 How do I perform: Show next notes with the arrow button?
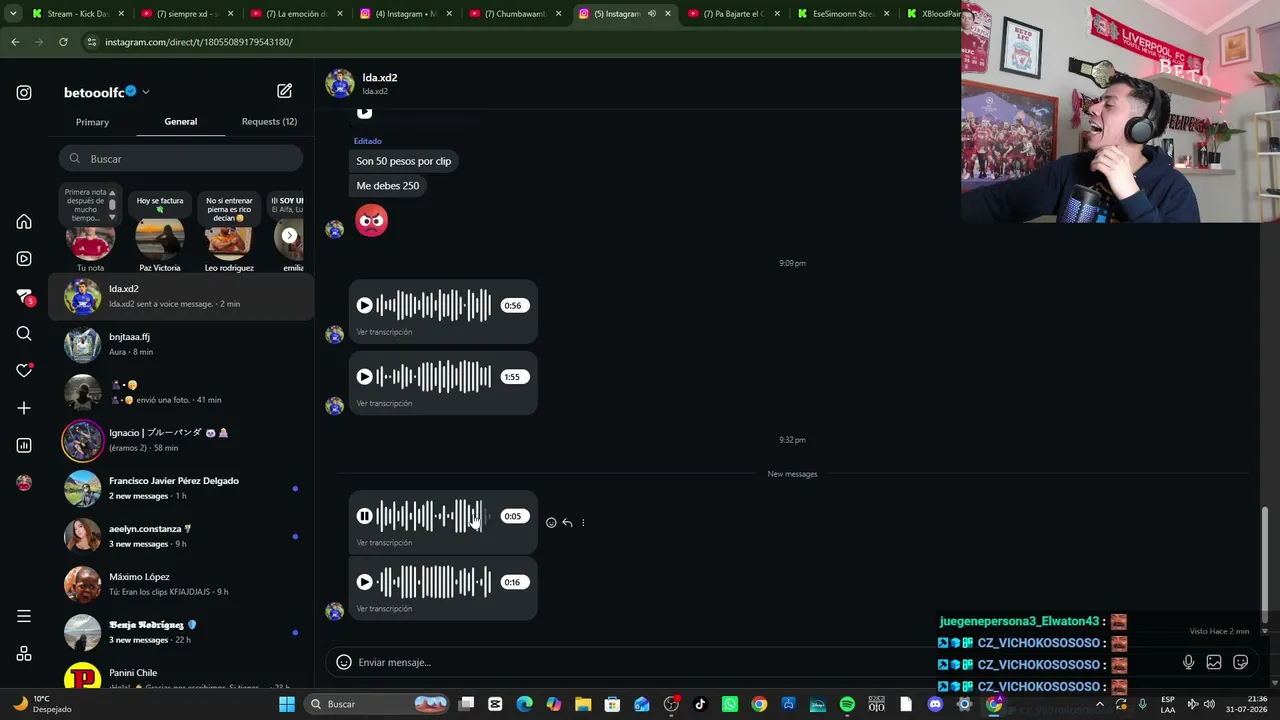coord(289,236)
